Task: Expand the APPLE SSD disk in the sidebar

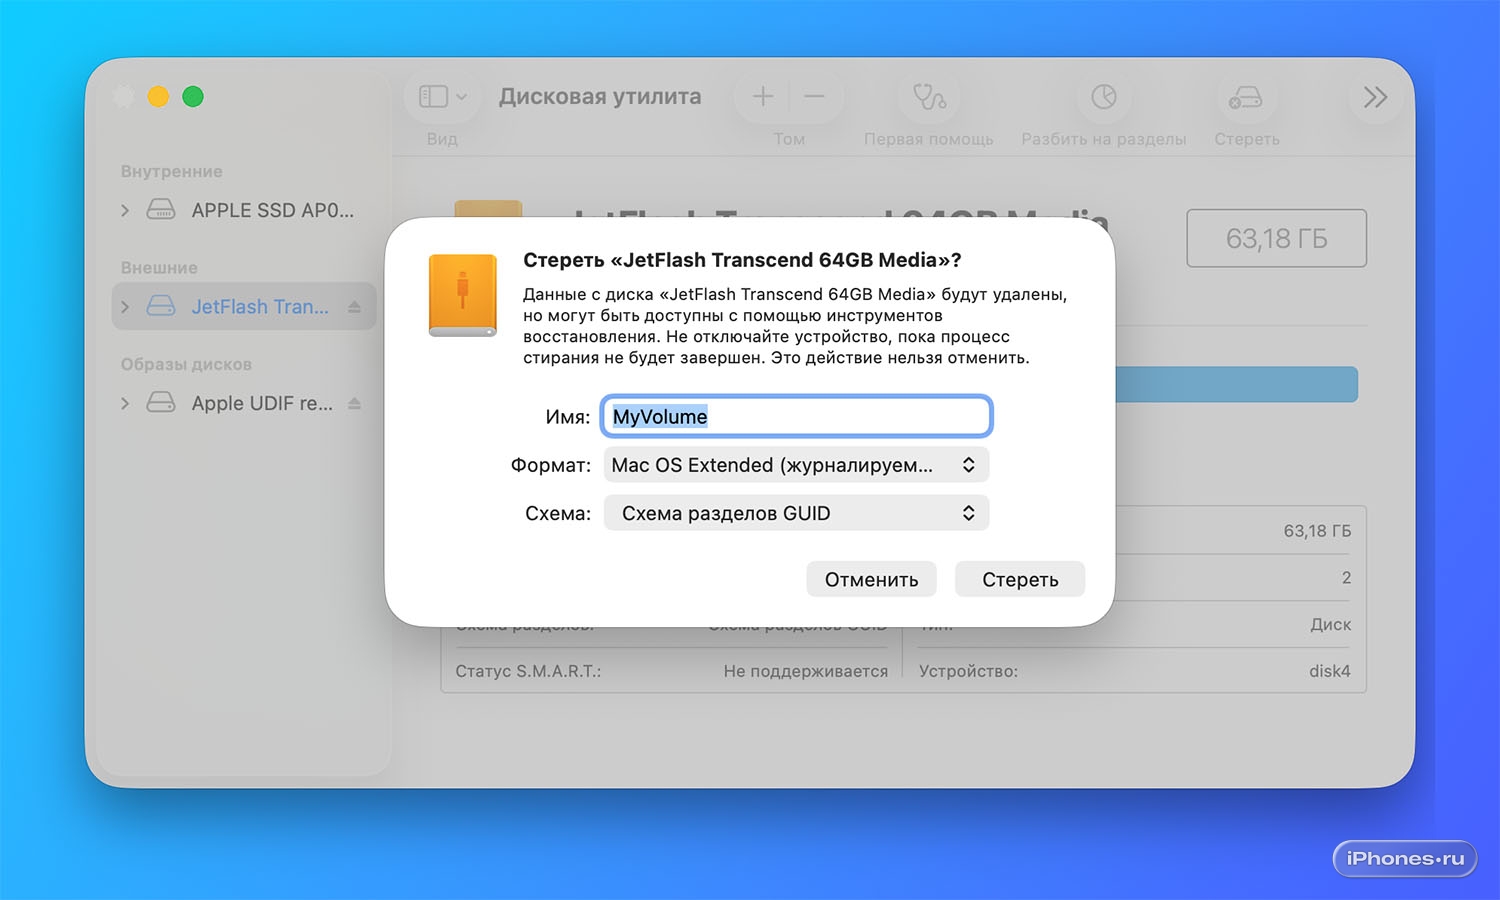Action: [125, 210]
